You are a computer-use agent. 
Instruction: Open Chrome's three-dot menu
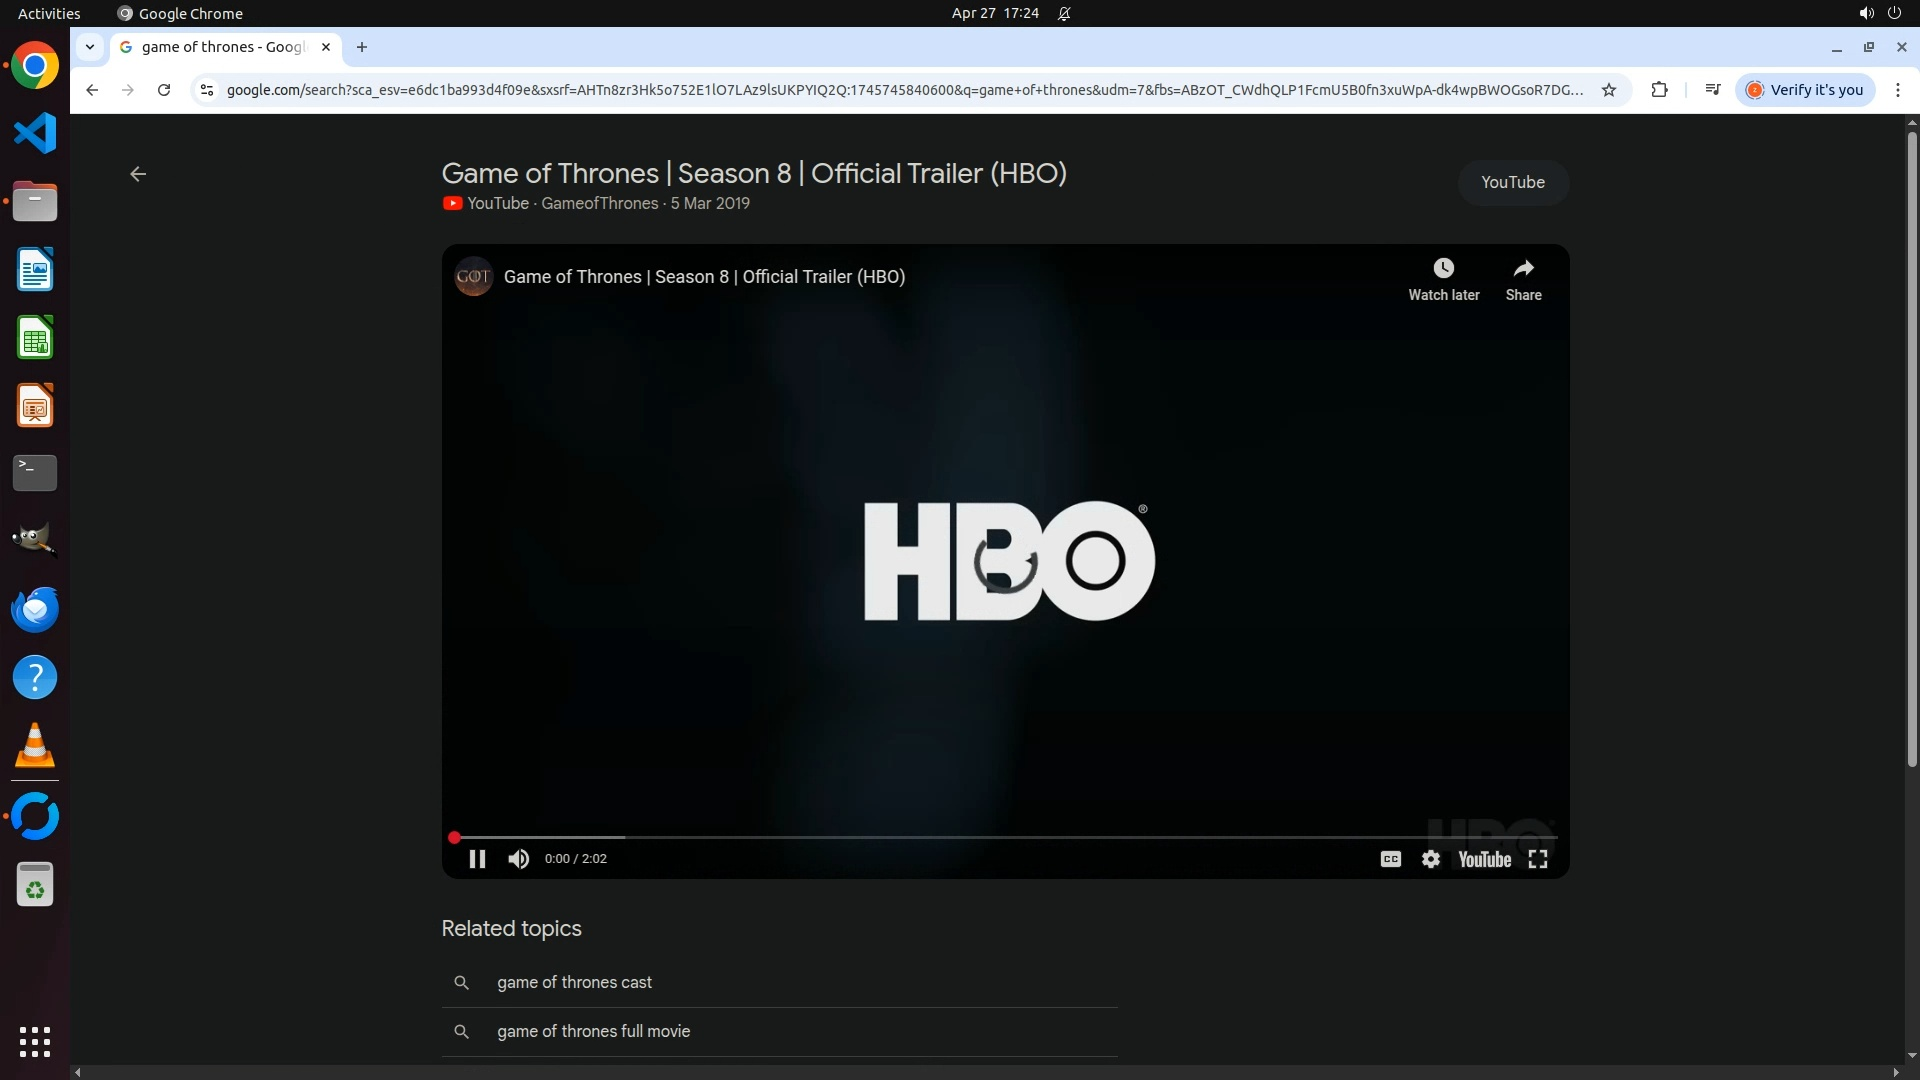tap(1898, 90)
